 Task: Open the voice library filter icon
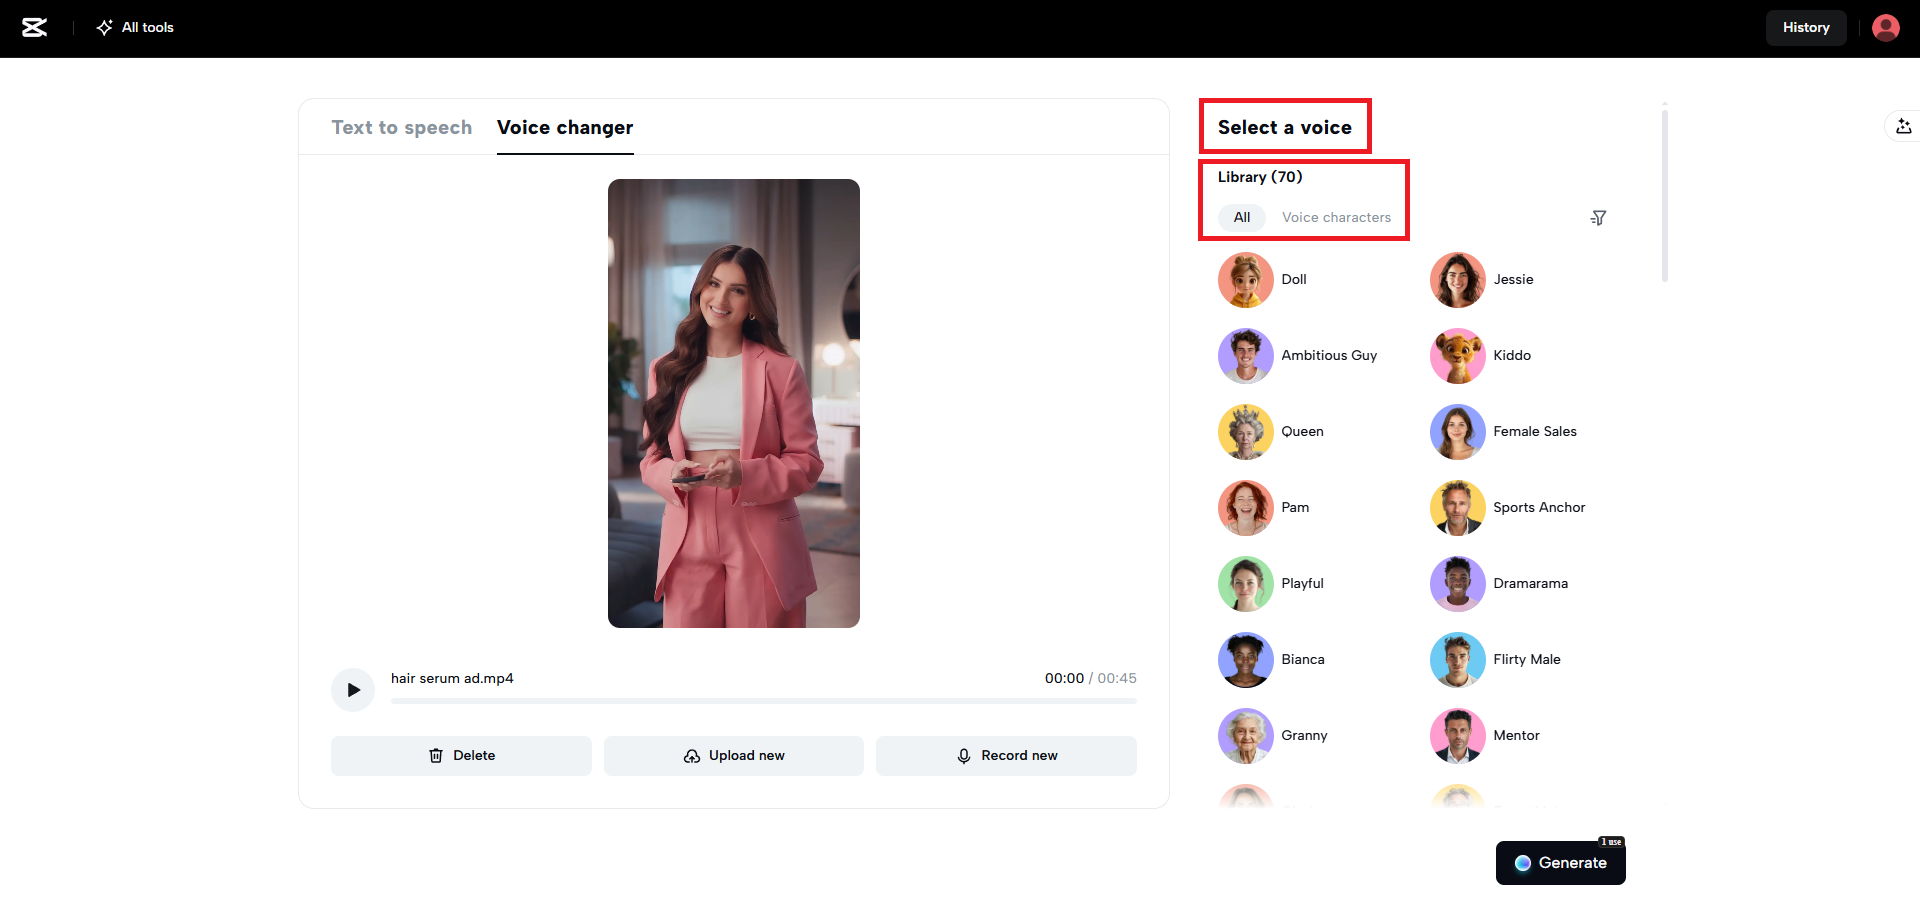(1598, 217)
